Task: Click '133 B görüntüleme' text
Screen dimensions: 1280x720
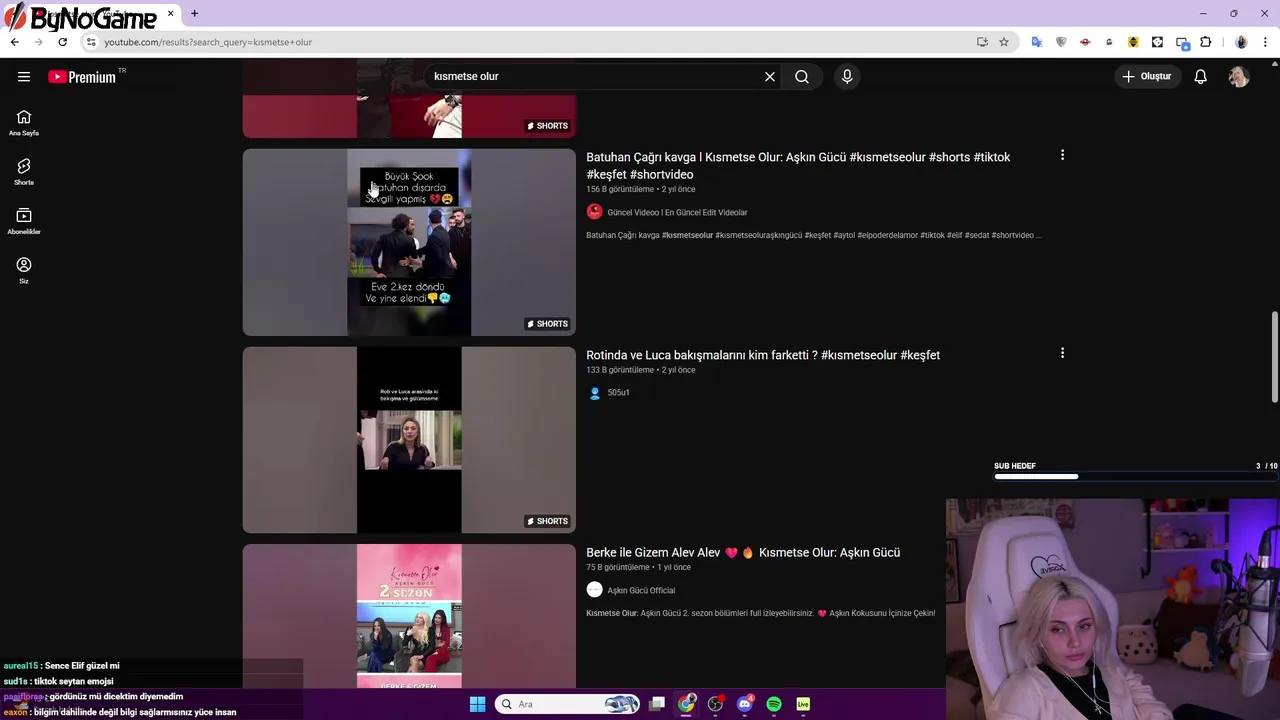Action: (x=620, y=370)
